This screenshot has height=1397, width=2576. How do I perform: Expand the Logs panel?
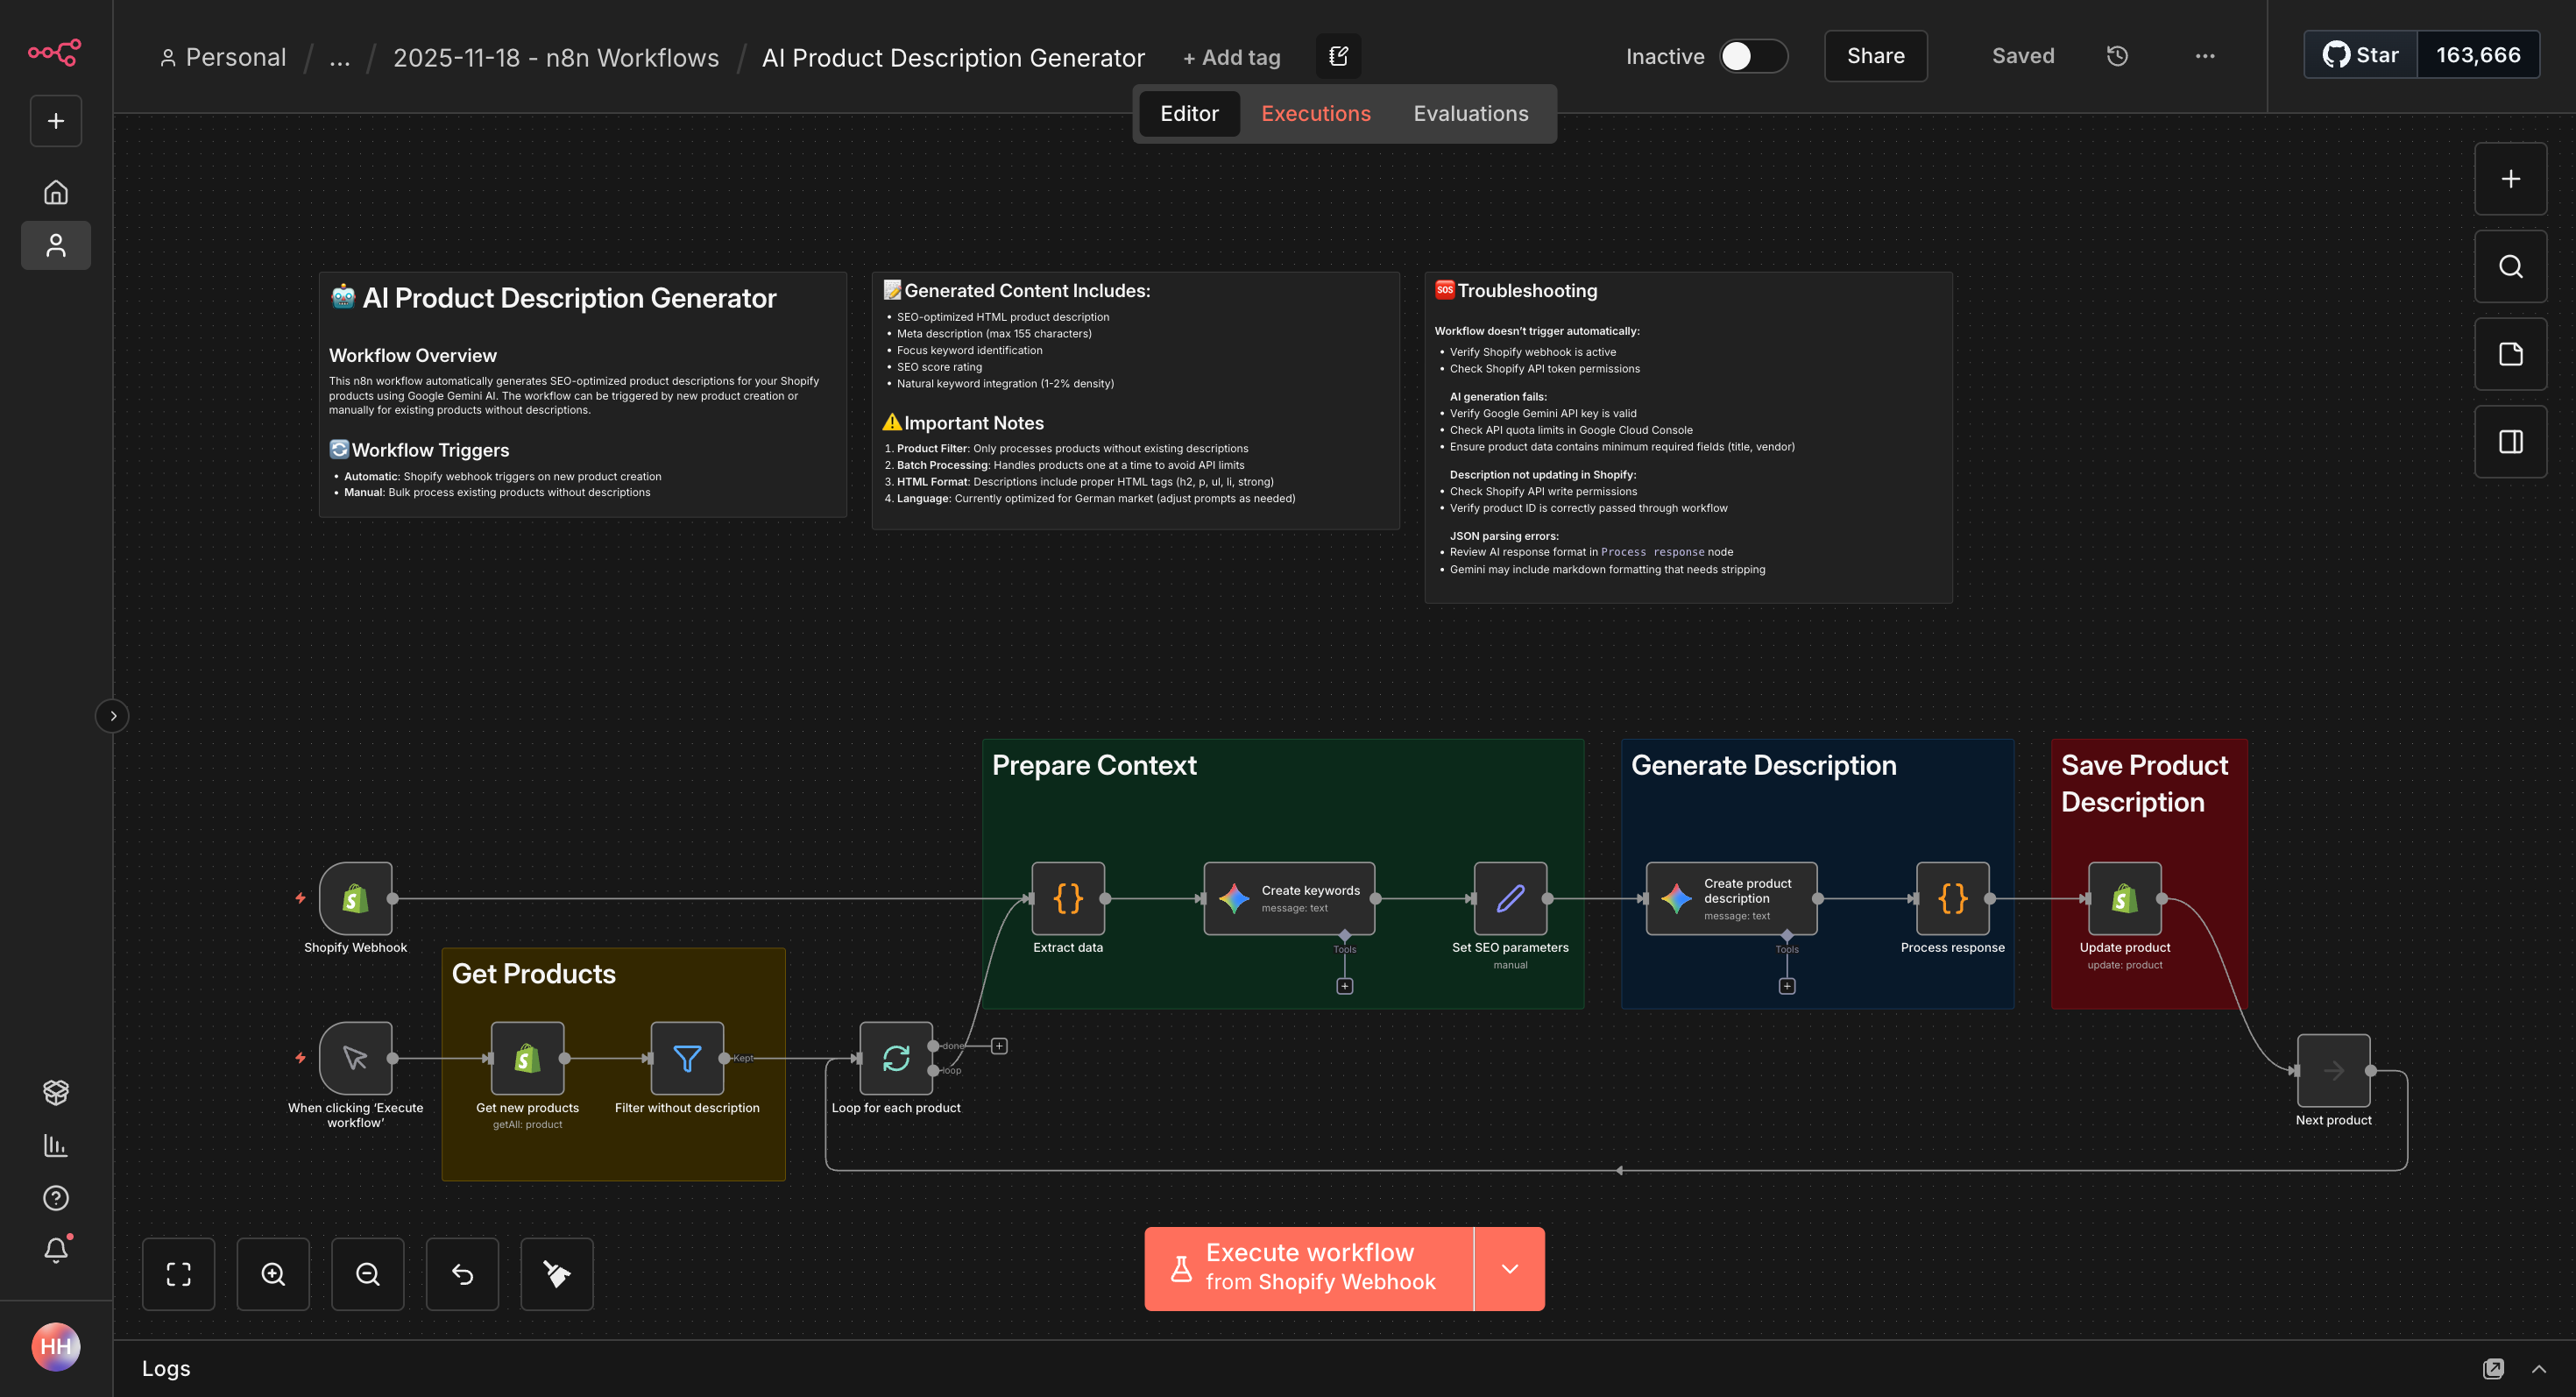2545,1369
